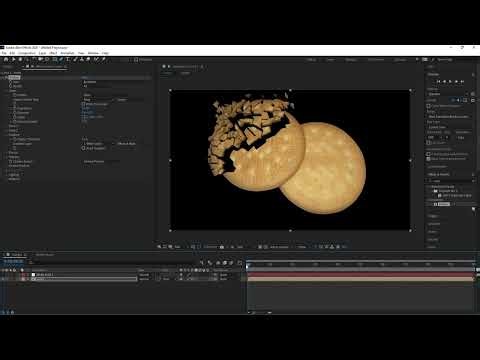
Task: Open the Composition menu
Action: [x=27, y=53]
